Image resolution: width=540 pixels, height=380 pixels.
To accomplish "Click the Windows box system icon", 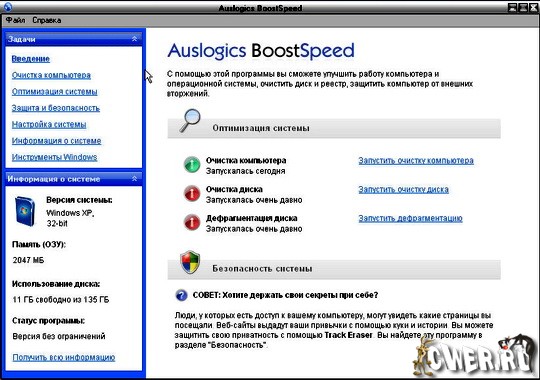I will (25, 211).
